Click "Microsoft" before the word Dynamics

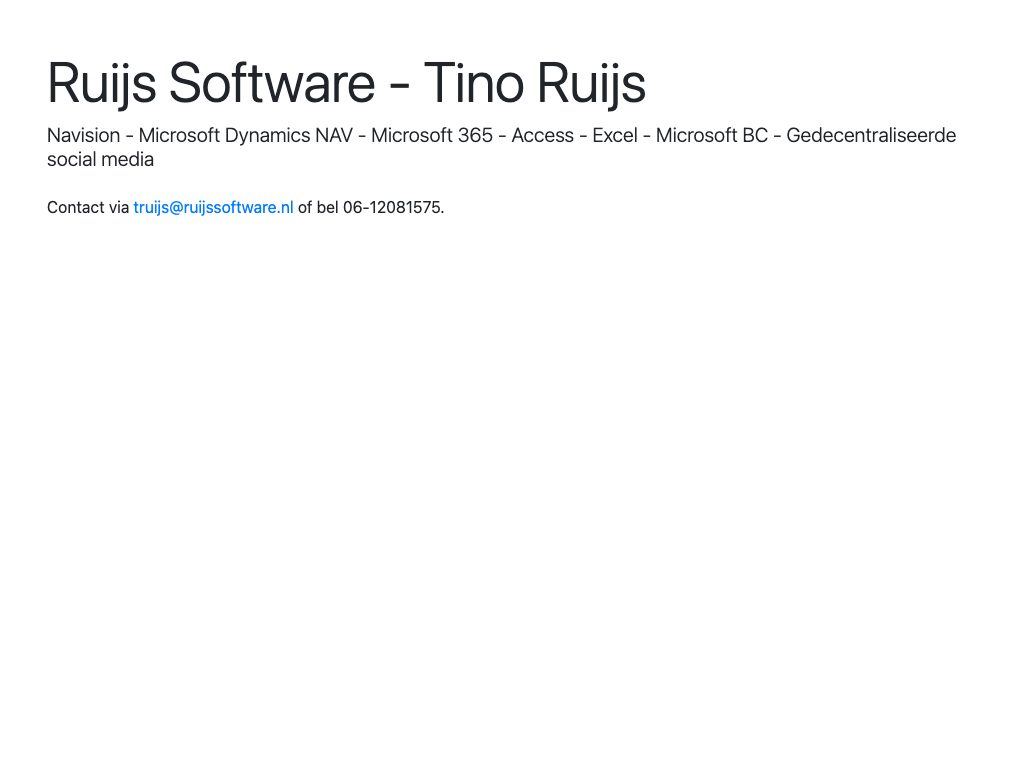(x=179, y=135)
